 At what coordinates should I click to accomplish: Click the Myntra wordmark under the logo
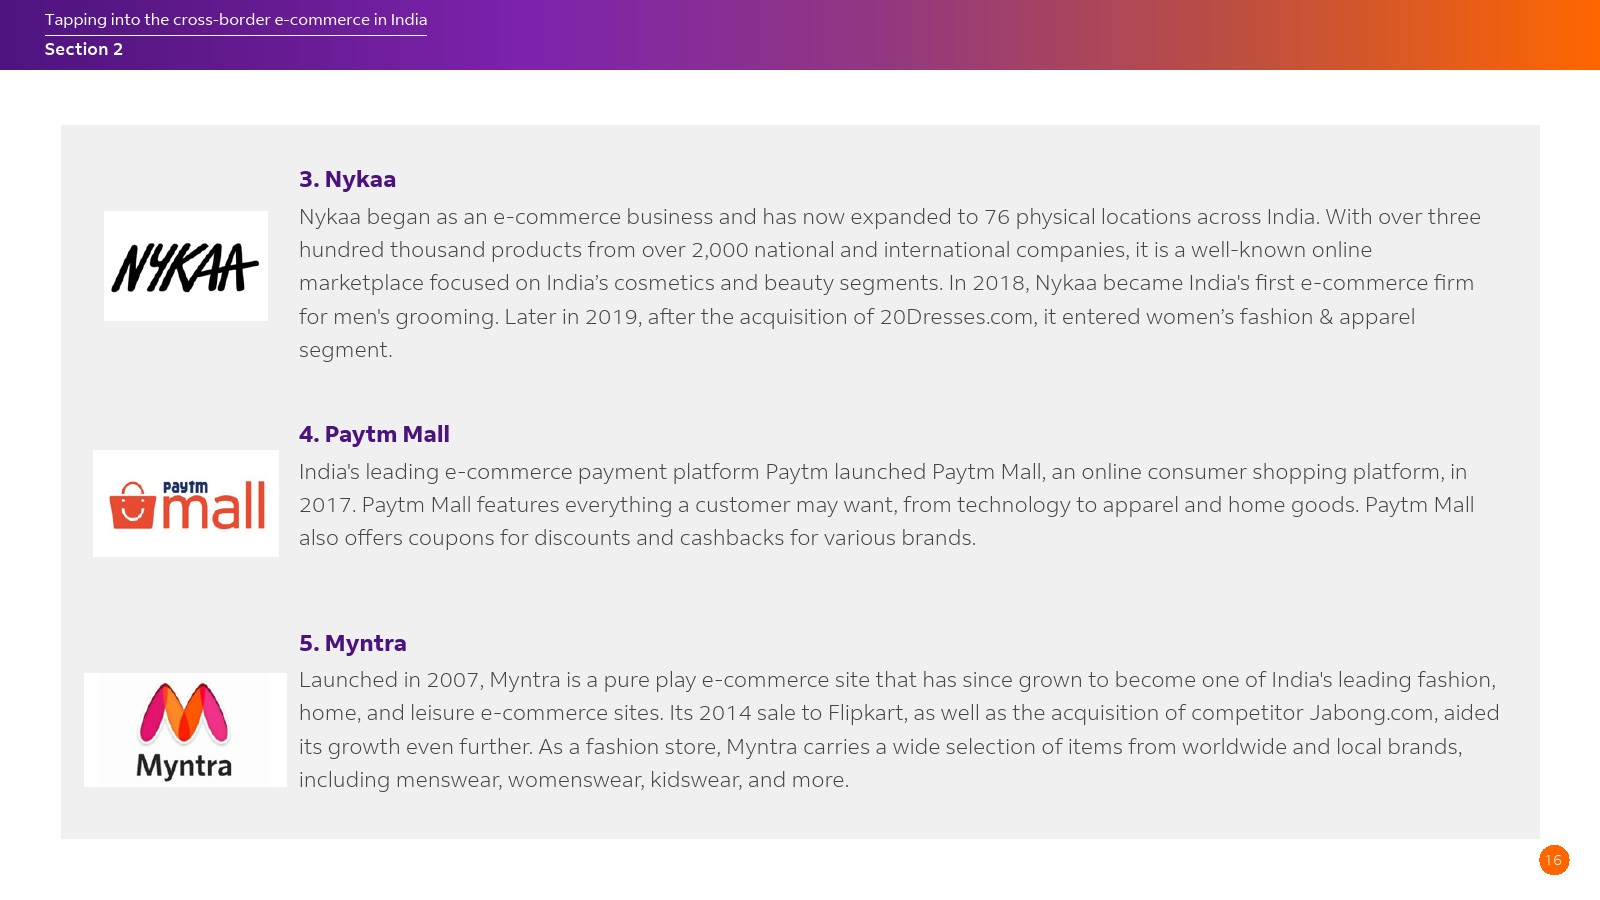click(x=184, y=766)
